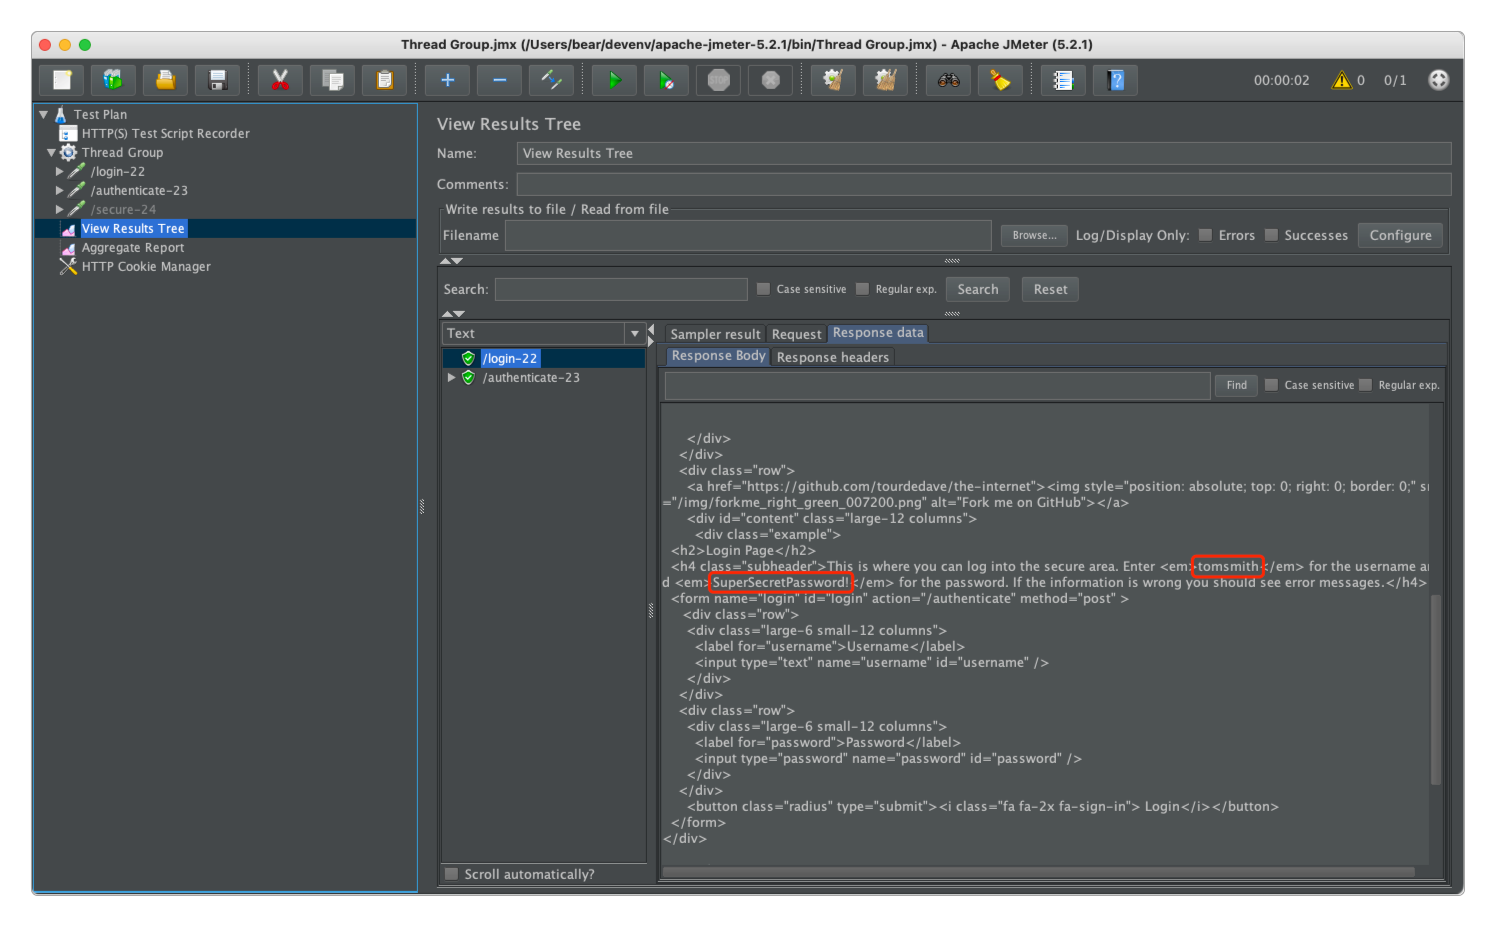Switch to Request tab
1495x926 pixels.
coord(796,334)
